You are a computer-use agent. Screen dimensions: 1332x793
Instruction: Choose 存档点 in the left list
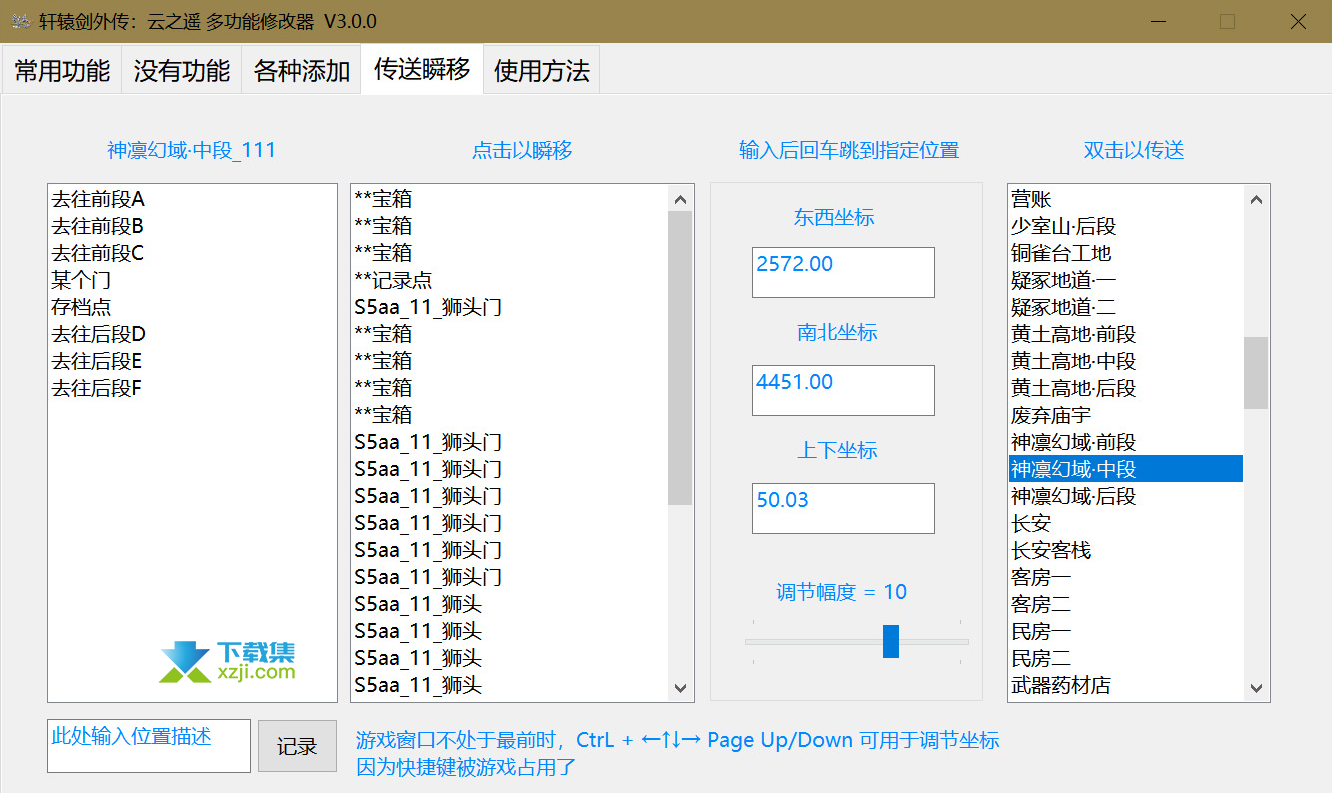click(192, 307)
